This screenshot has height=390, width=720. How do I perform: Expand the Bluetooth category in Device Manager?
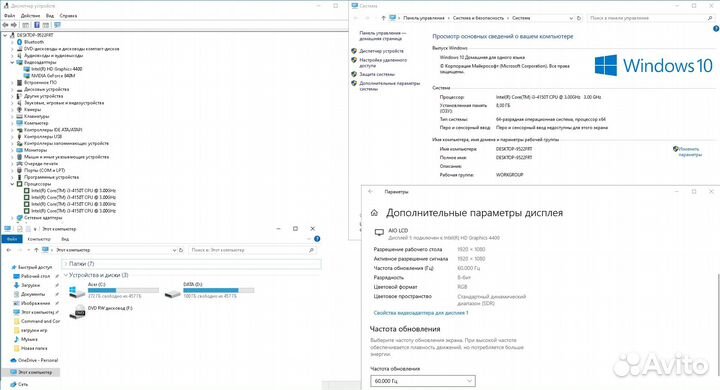12,42
